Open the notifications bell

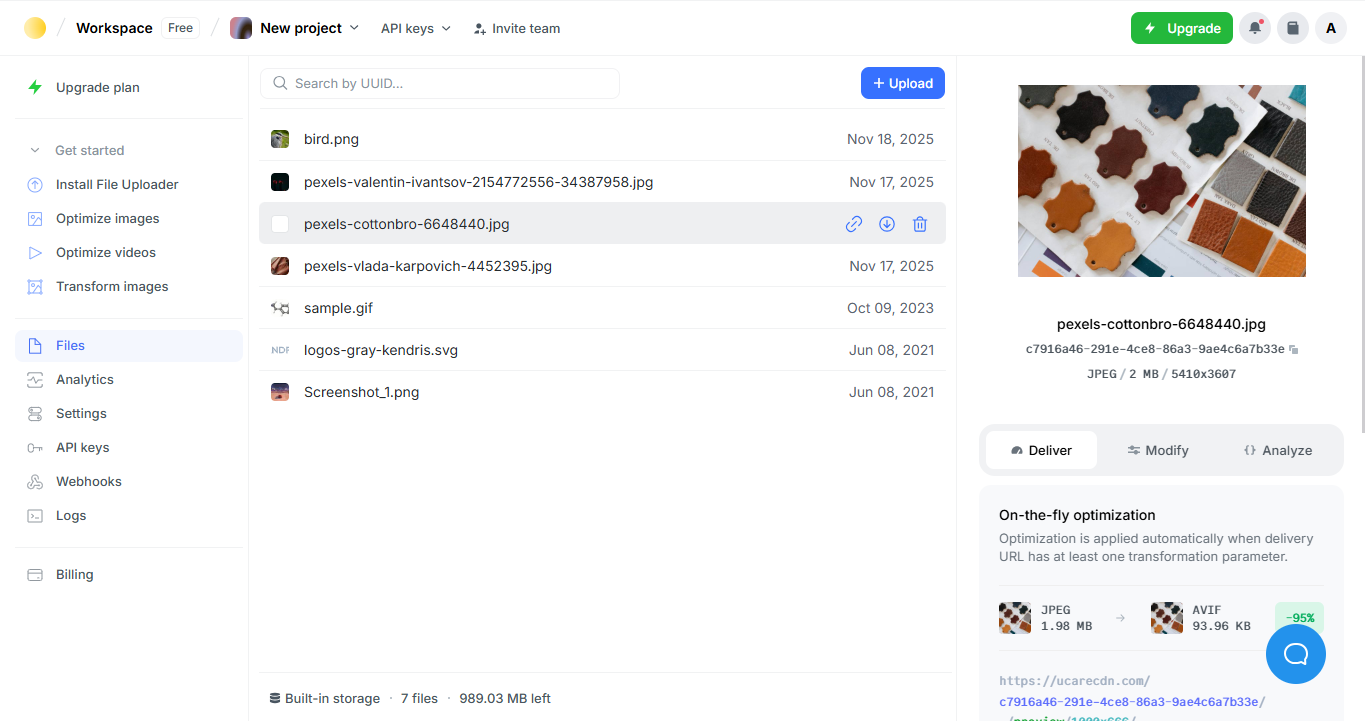click(x=1254, y=28)
